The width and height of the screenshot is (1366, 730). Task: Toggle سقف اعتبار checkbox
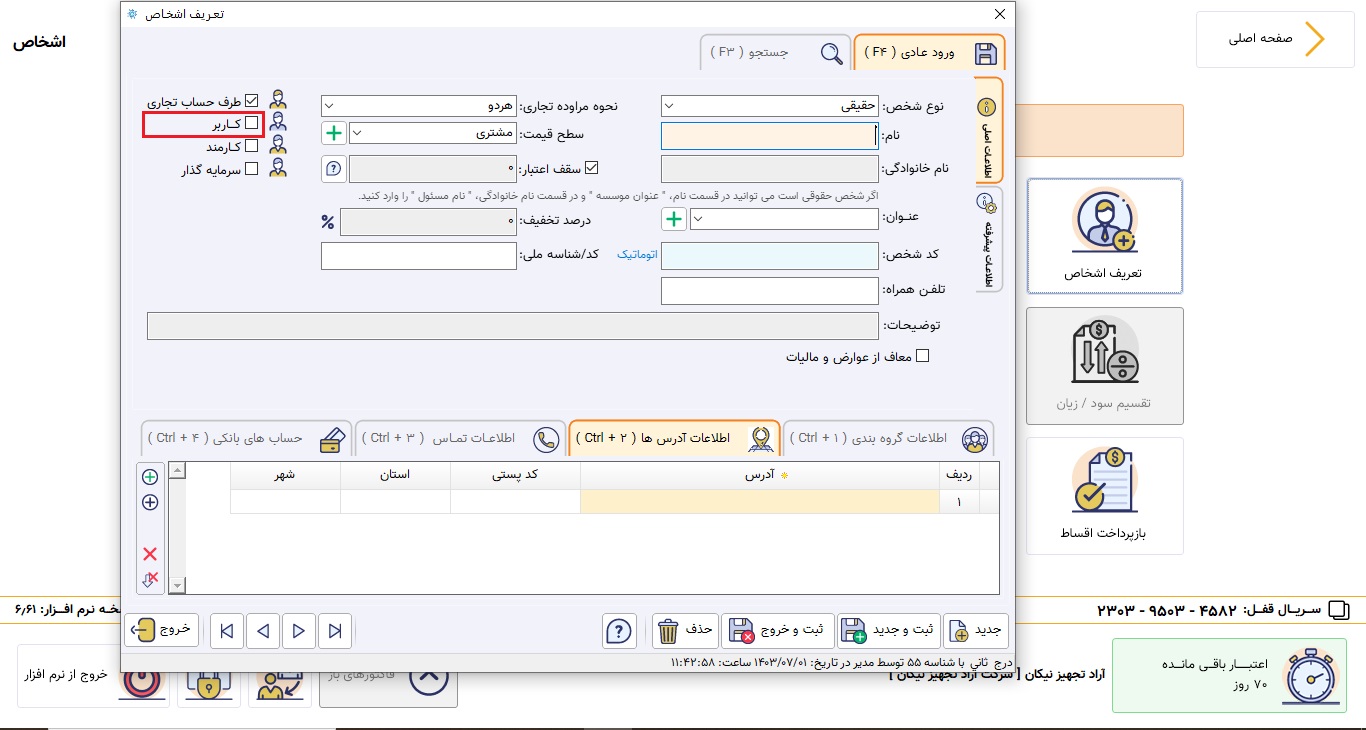click(592, 169)
